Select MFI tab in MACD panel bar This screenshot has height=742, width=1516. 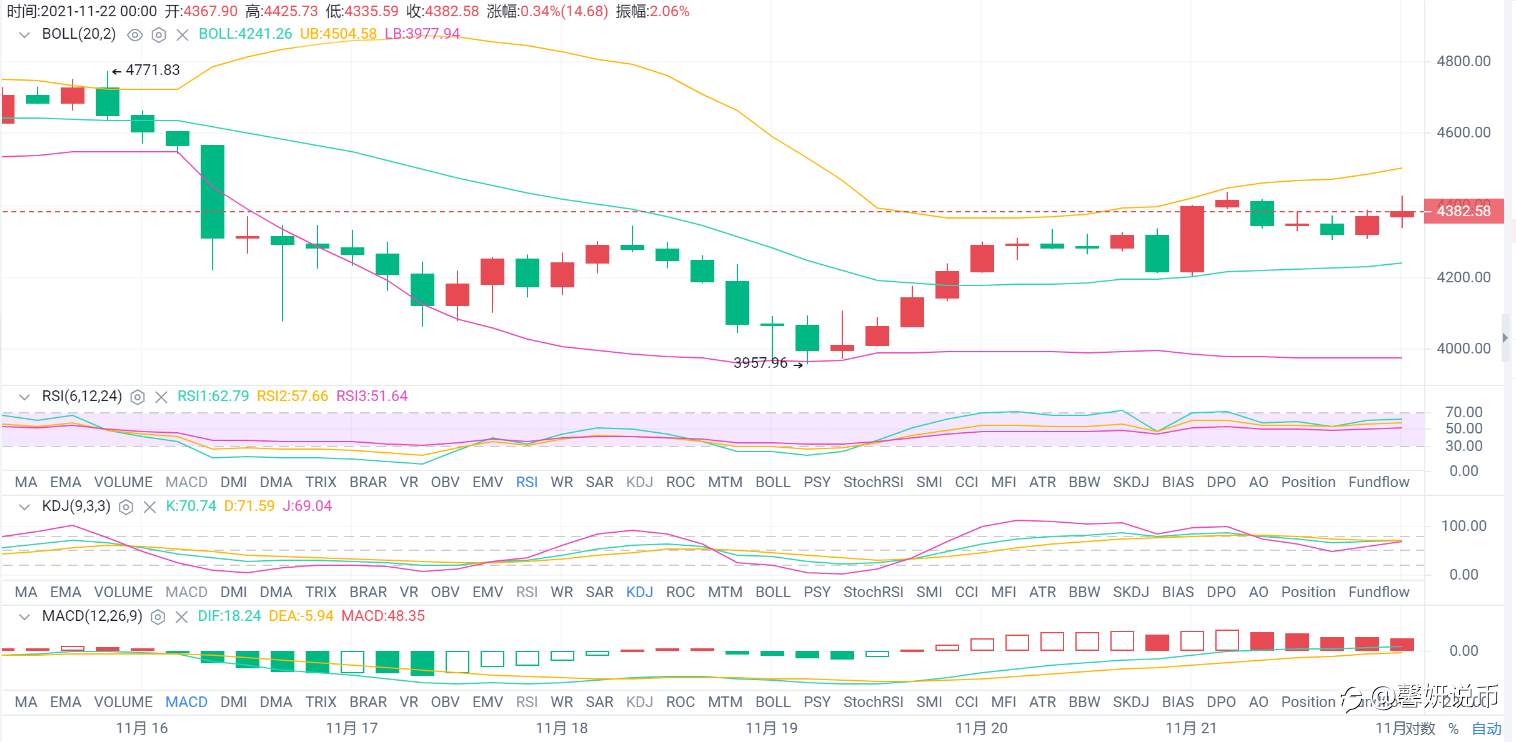(1004, 702)
